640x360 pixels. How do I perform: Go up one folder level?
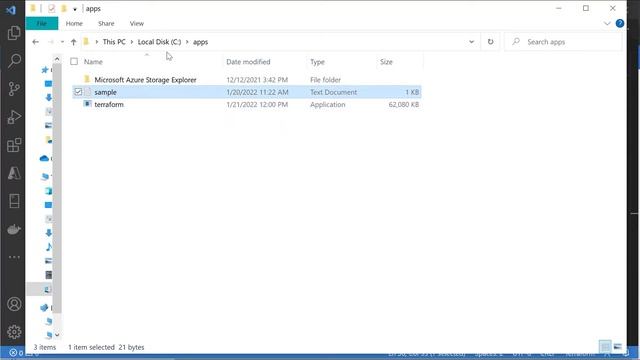(x=73, y=42)
